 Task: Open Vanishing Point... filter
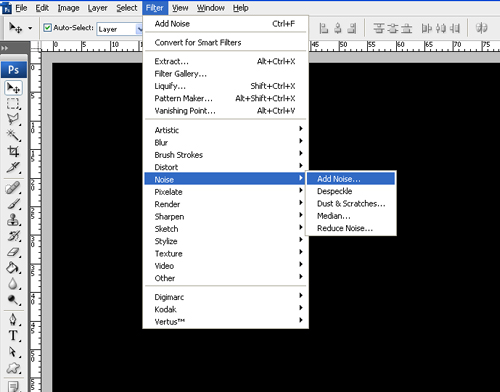pos(225,111)
